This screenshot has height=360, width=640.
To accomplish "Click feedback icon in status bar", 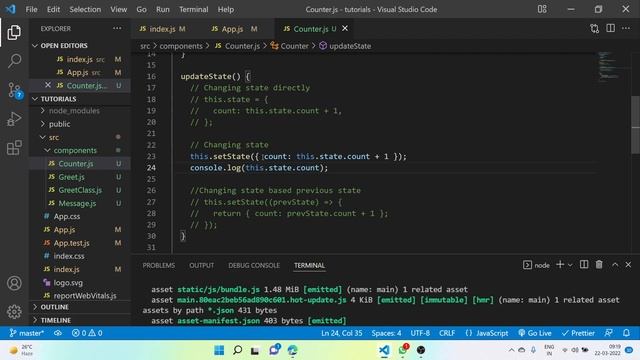I will 609,333.
